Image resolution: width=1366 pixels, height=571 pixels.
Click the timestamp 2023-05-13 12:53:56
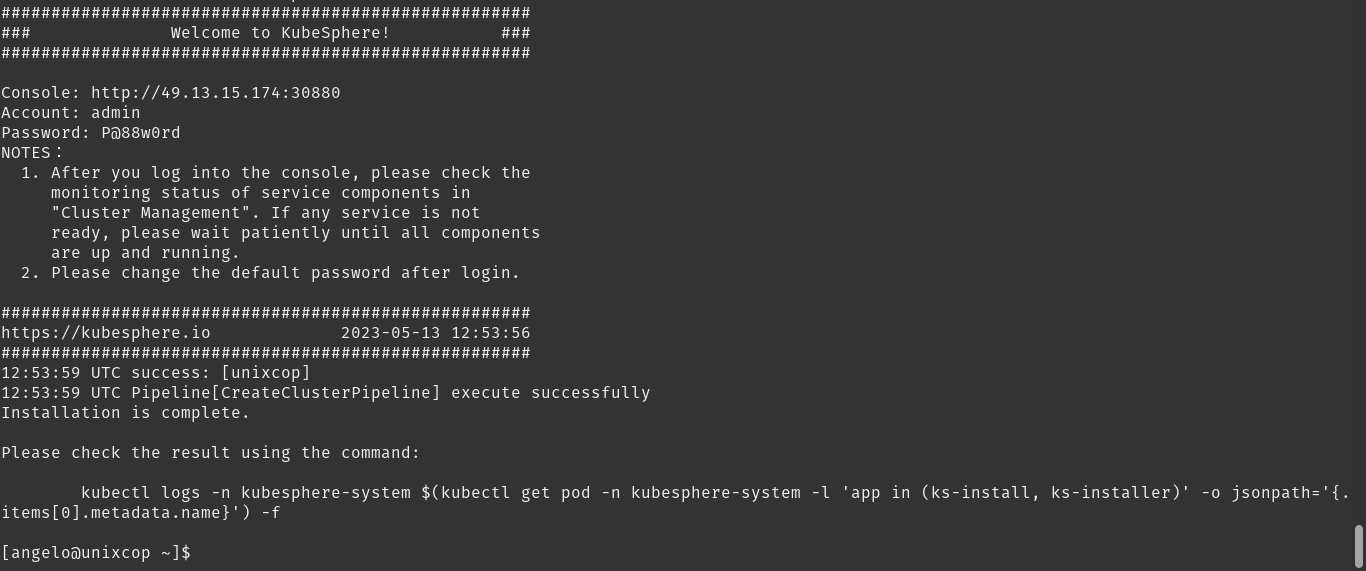436,333
